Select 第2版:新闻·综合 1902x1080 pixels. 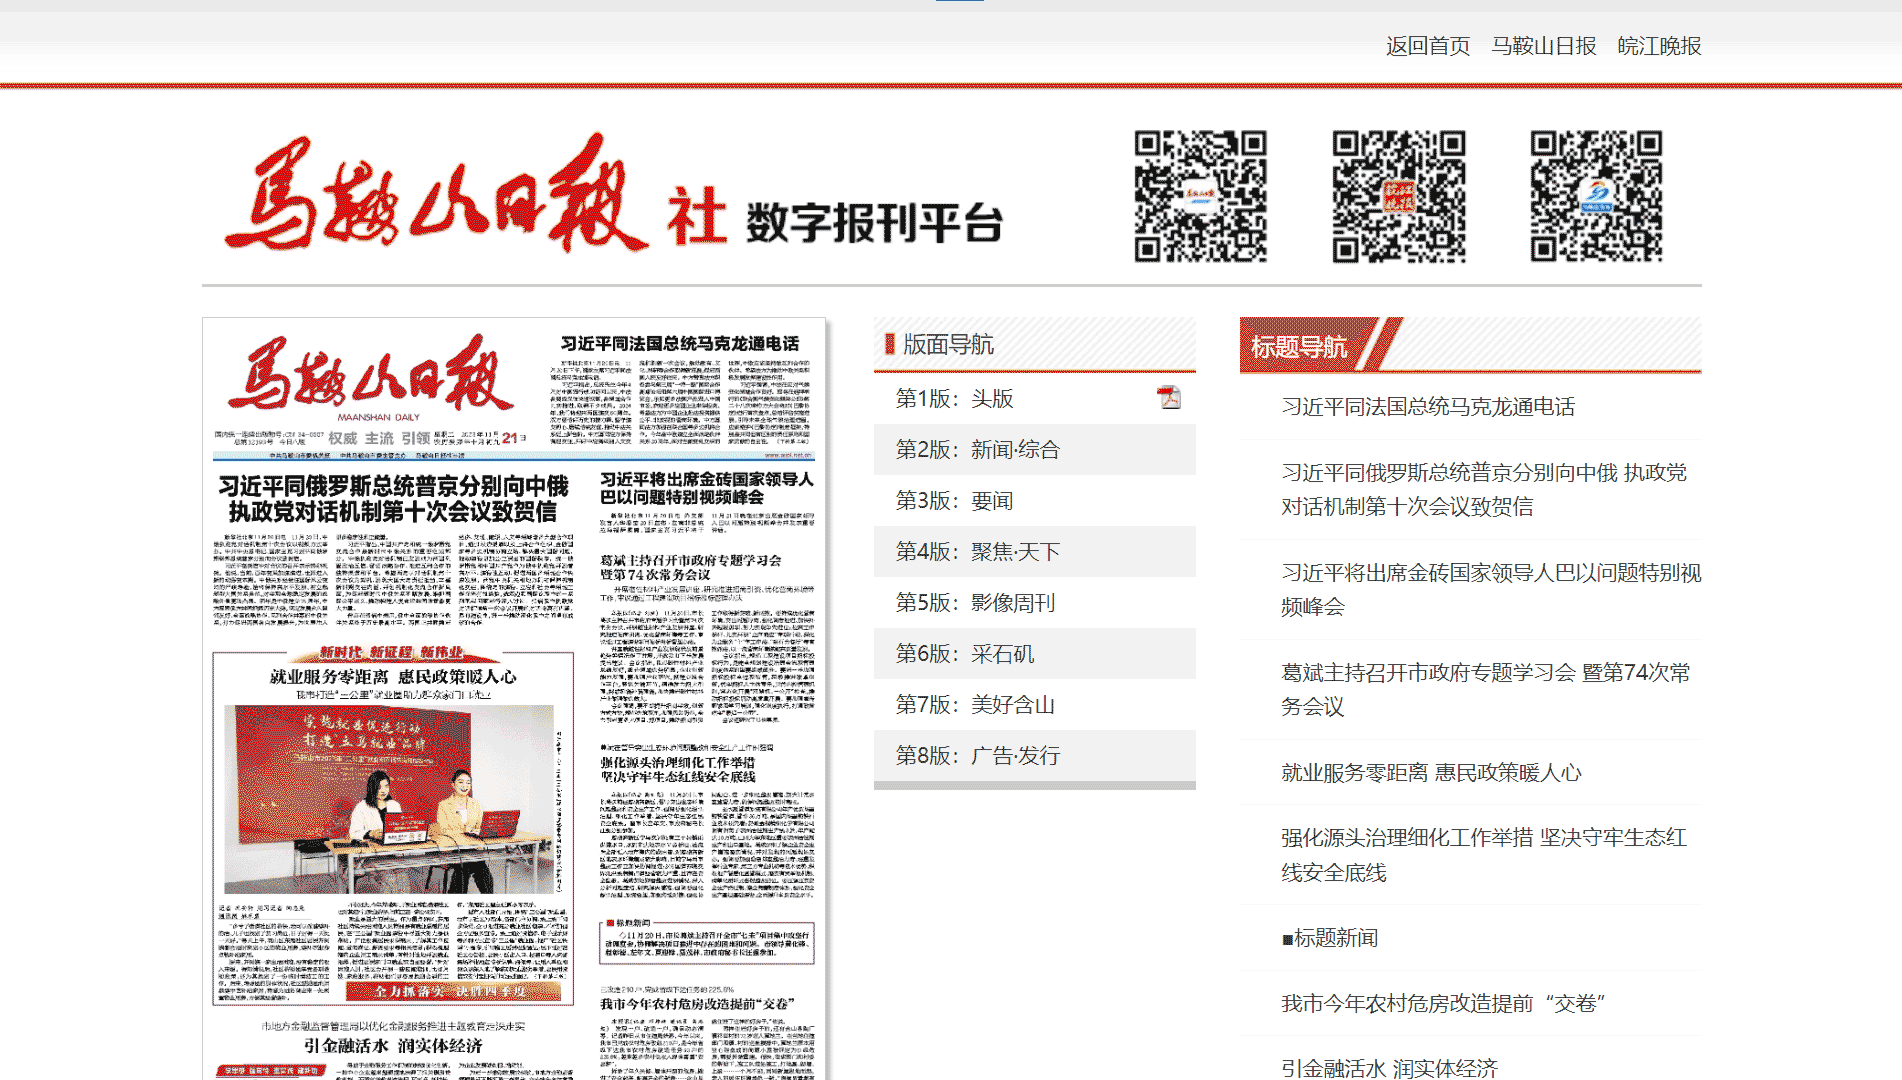coord(978,449)
